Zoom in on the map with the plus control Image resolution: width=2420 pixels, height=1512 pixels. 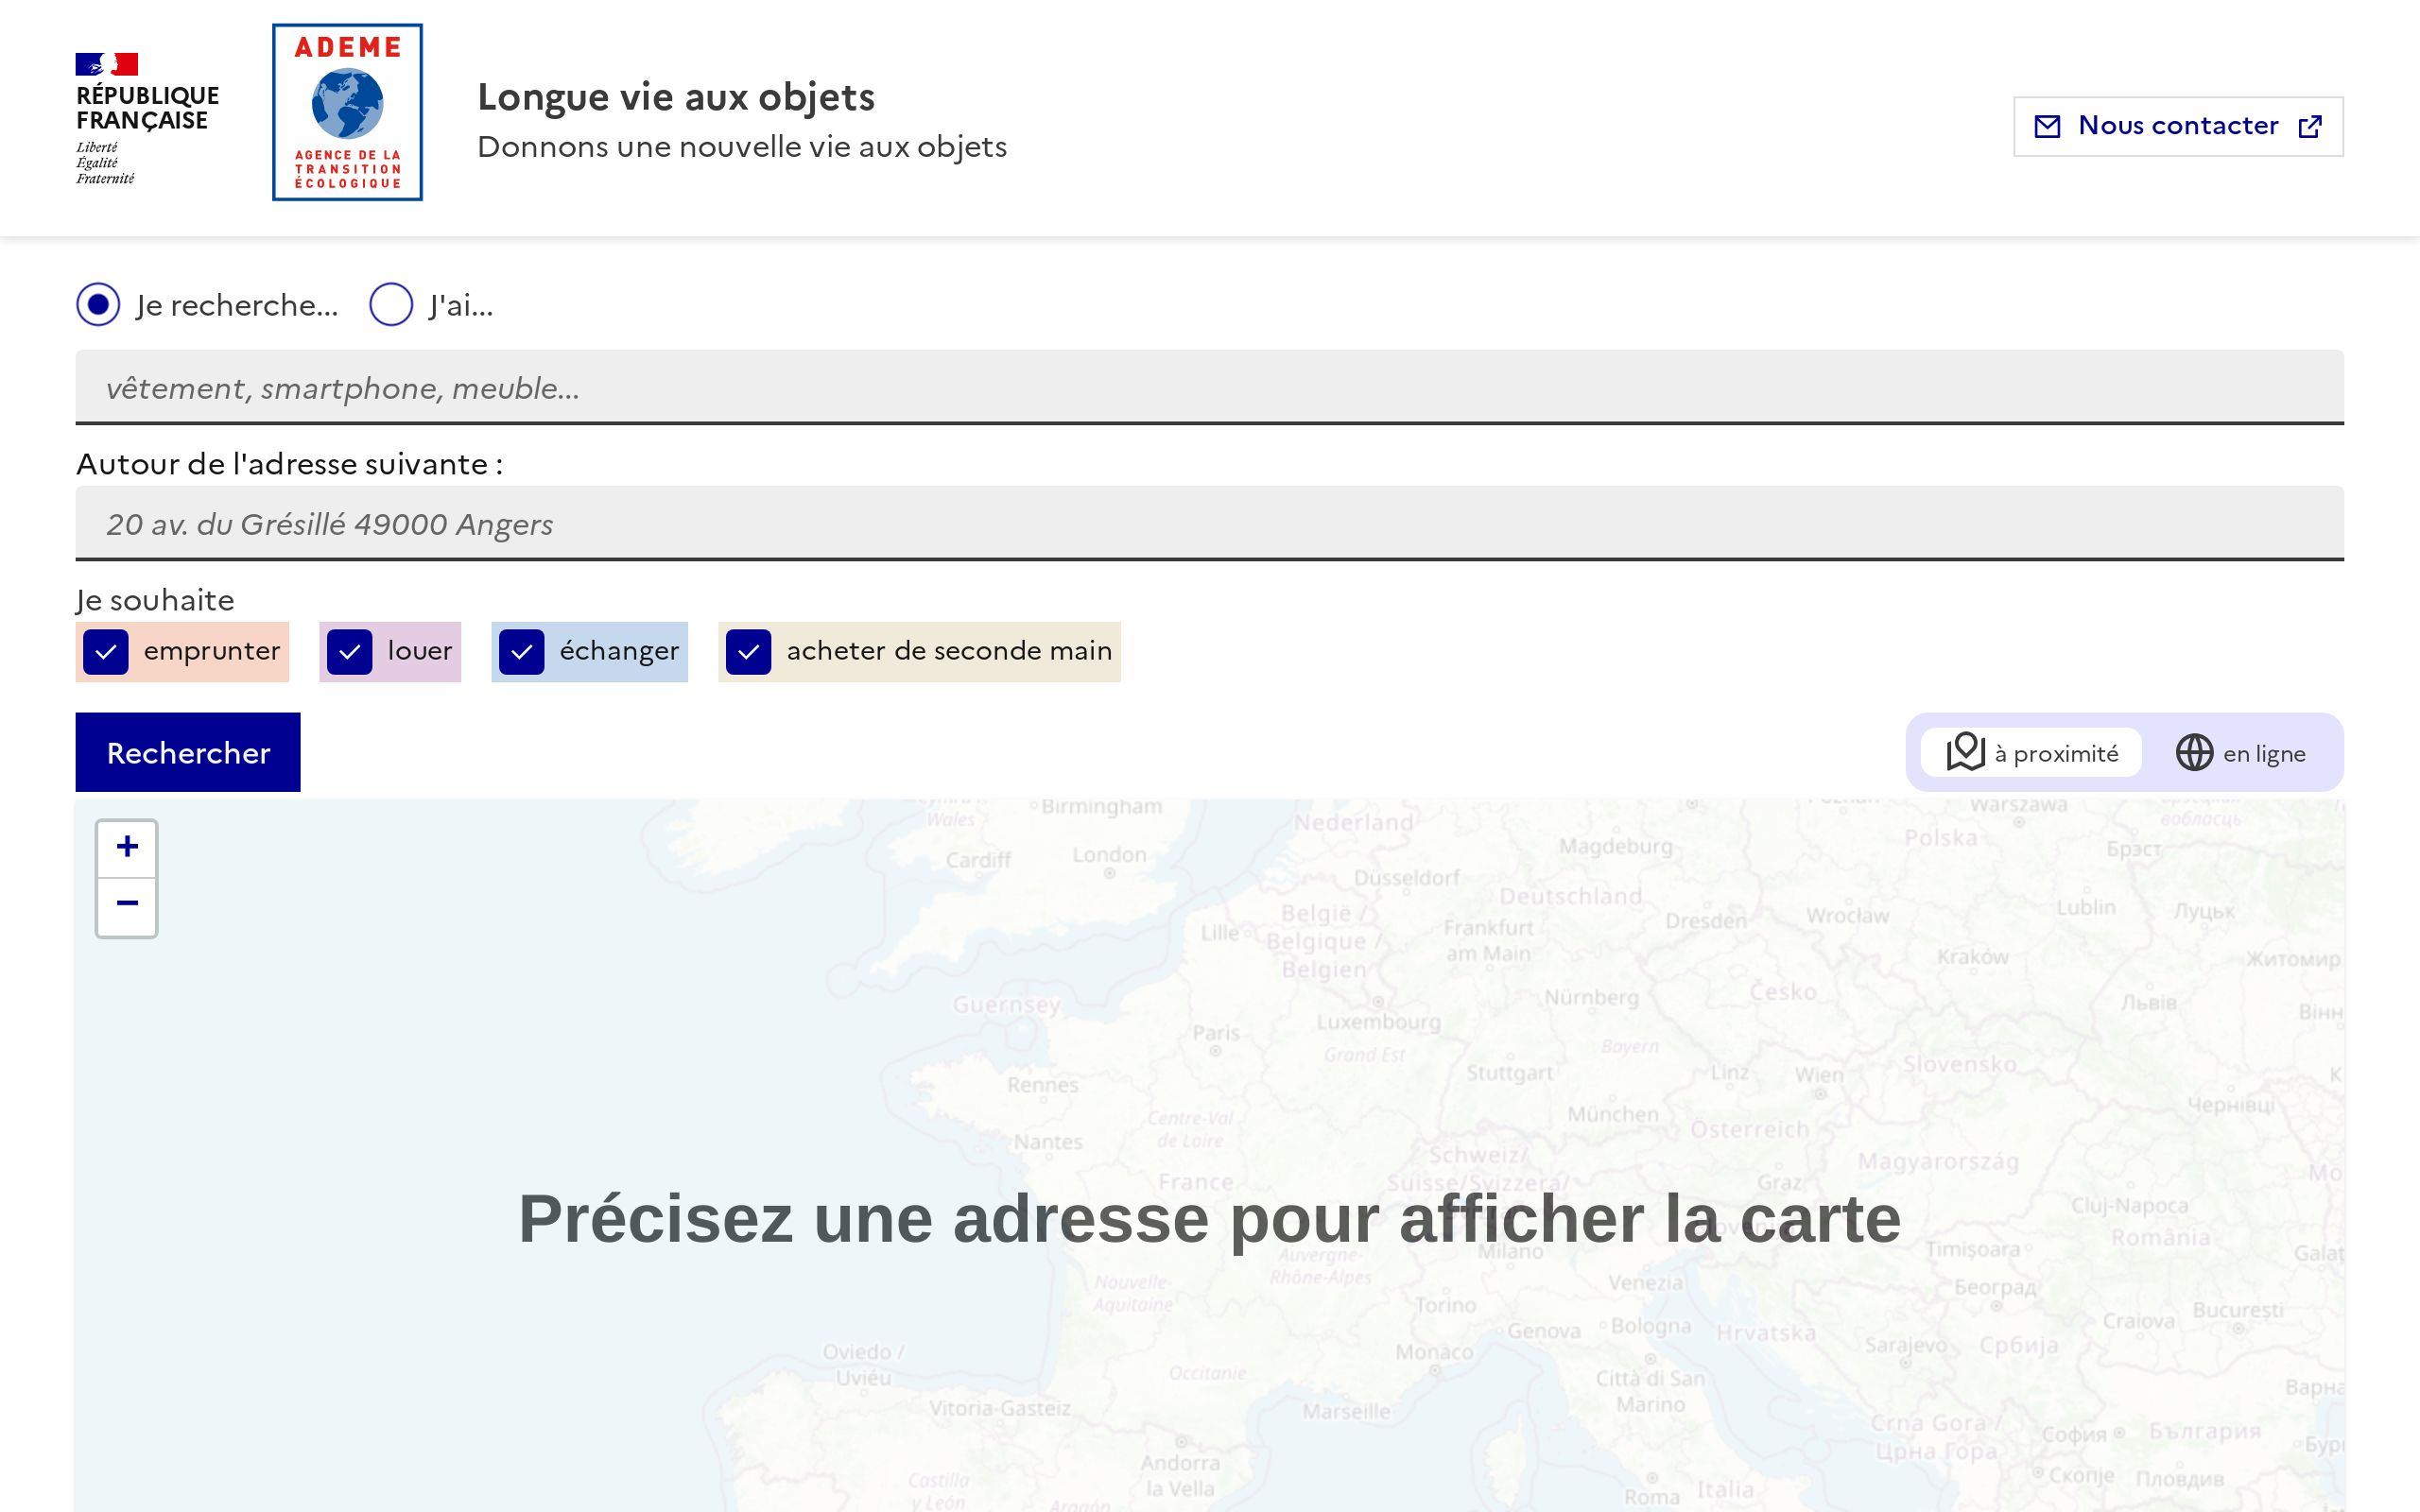click(x=127, y=846)
